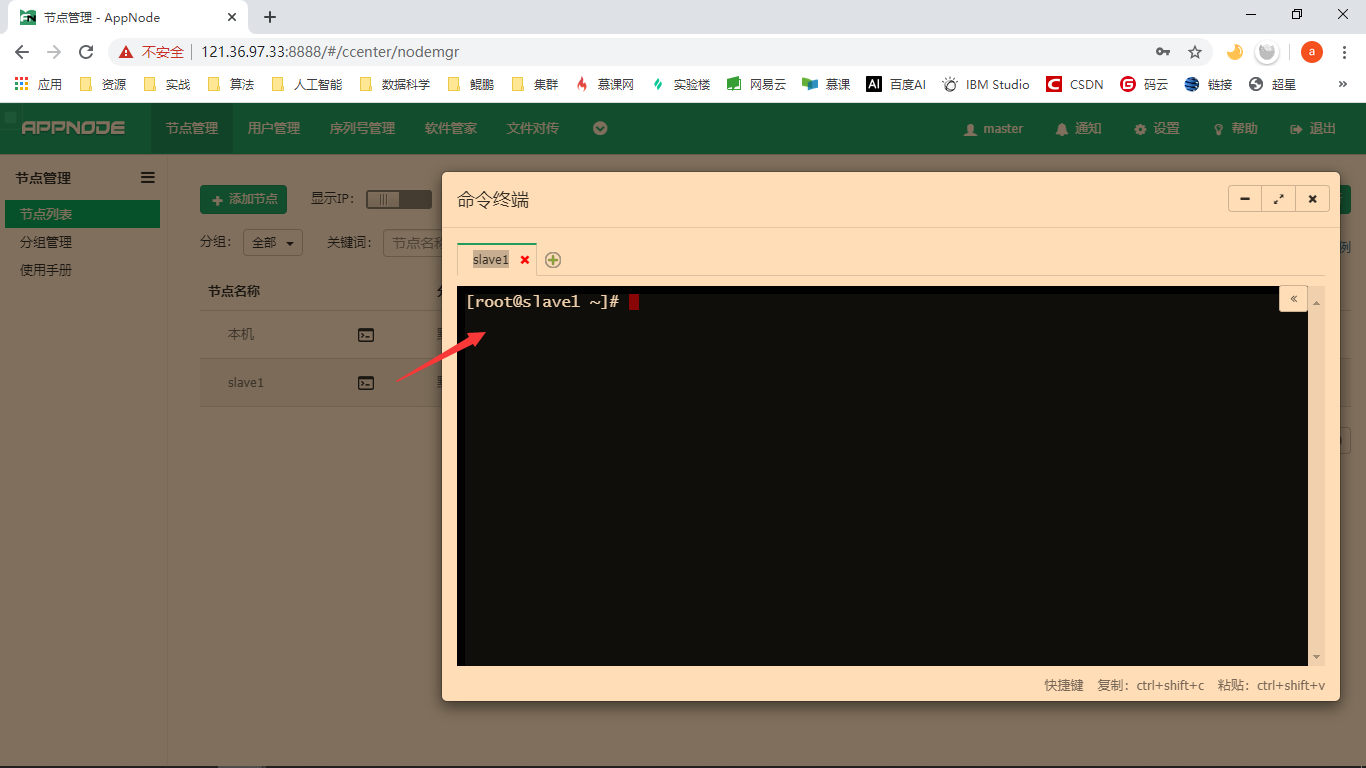The image size is (1366, 768).
Task: Open the 软件管家 top menu
Action: 451,128
